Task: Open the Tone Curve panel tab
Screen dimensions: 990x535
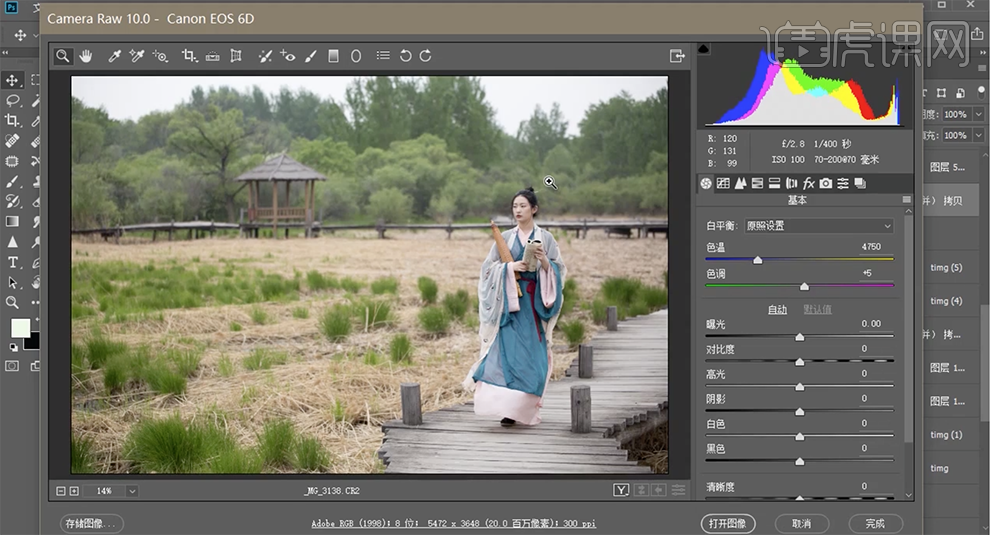Action: pos(723,183)
